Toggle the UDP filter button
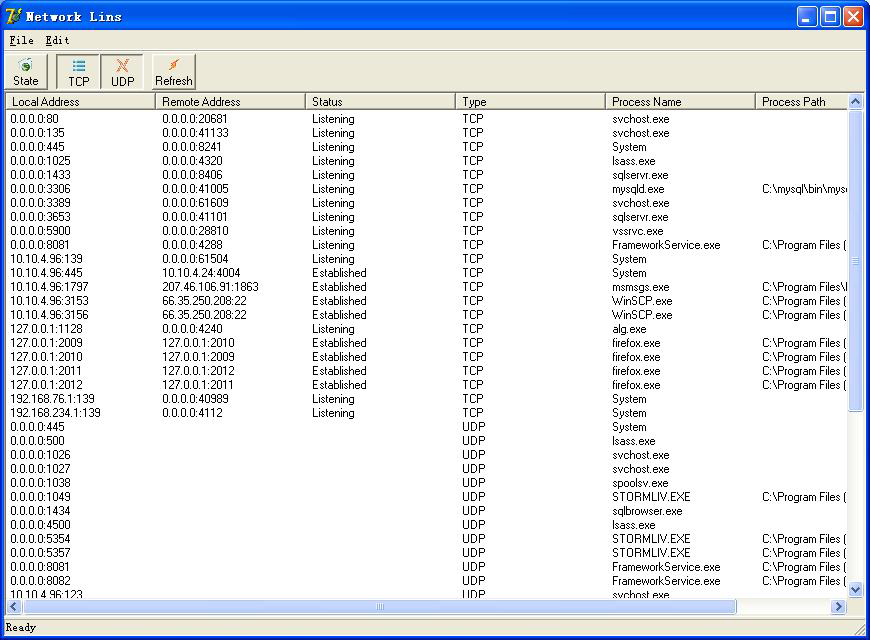870x640 pixels. click(123, 72)
